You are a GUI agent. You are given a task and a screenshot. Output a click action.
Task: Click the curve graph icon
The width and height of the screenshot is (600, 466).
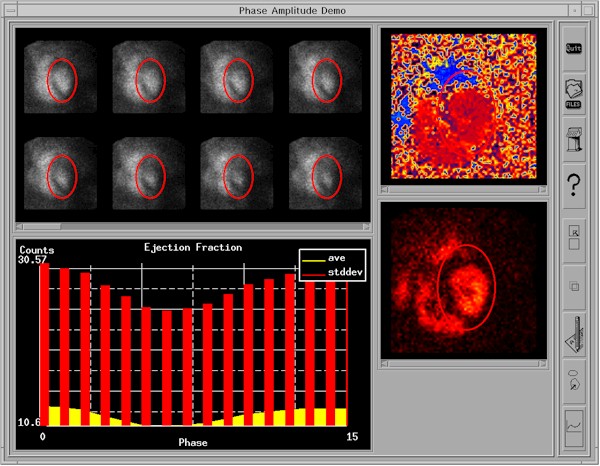click(x=574, y=427)
